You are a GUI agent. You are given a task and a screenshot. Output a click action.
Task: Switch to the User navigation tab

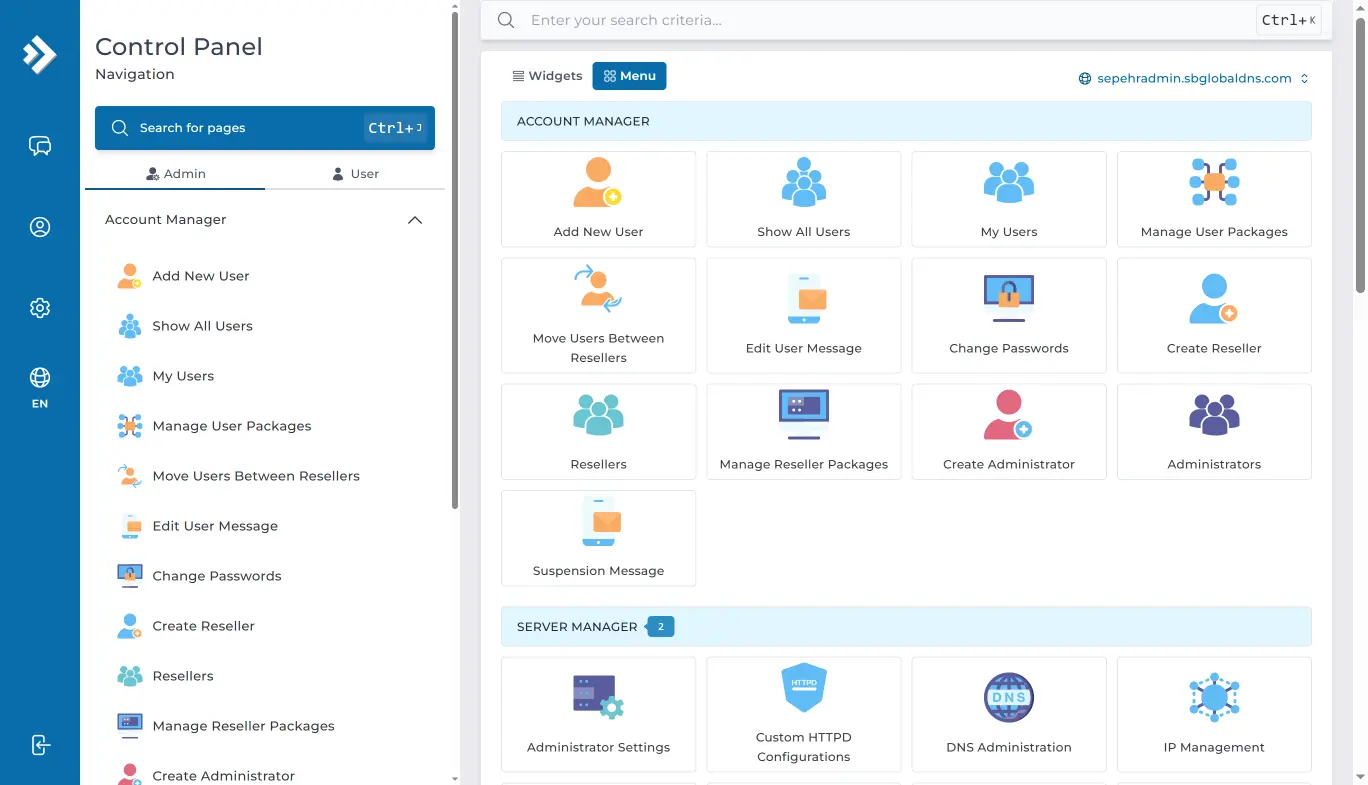(x=355, y=174)
